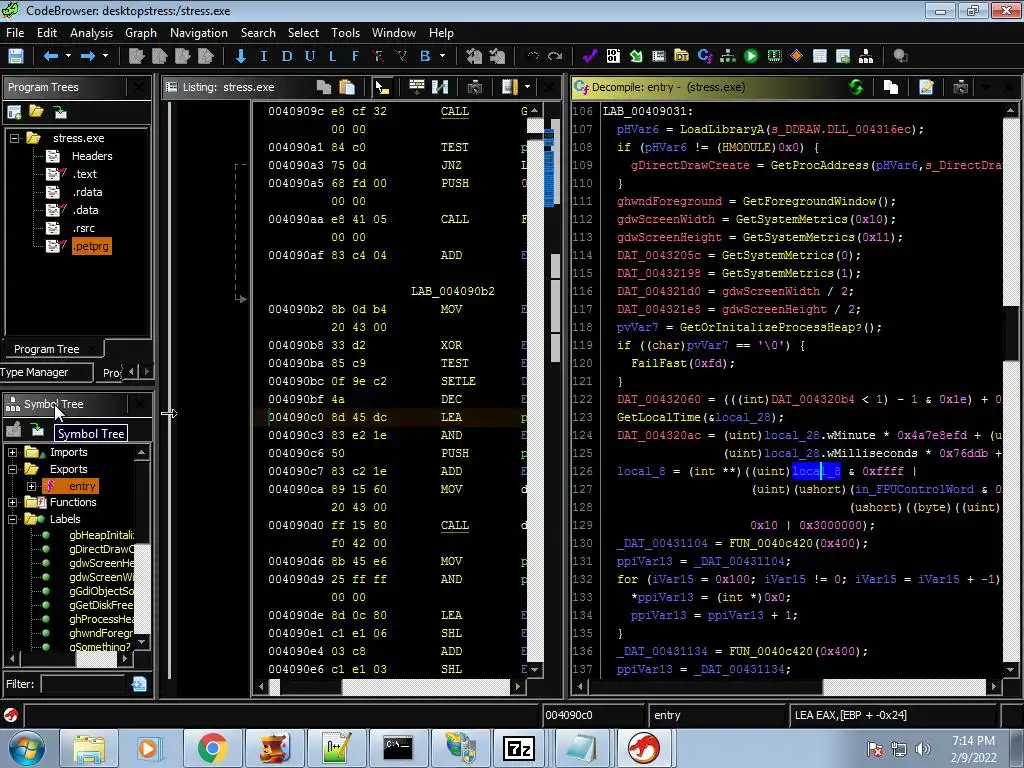Open the forward-navigation history dropdown
This screenshot has width=1024, height=768.
click(105, 56)
